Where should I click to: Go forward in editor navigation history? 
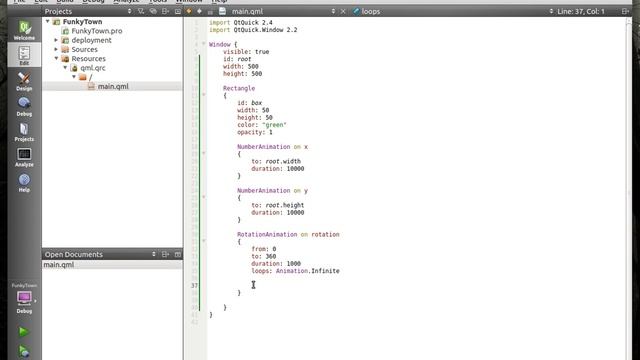coord(200,11)
